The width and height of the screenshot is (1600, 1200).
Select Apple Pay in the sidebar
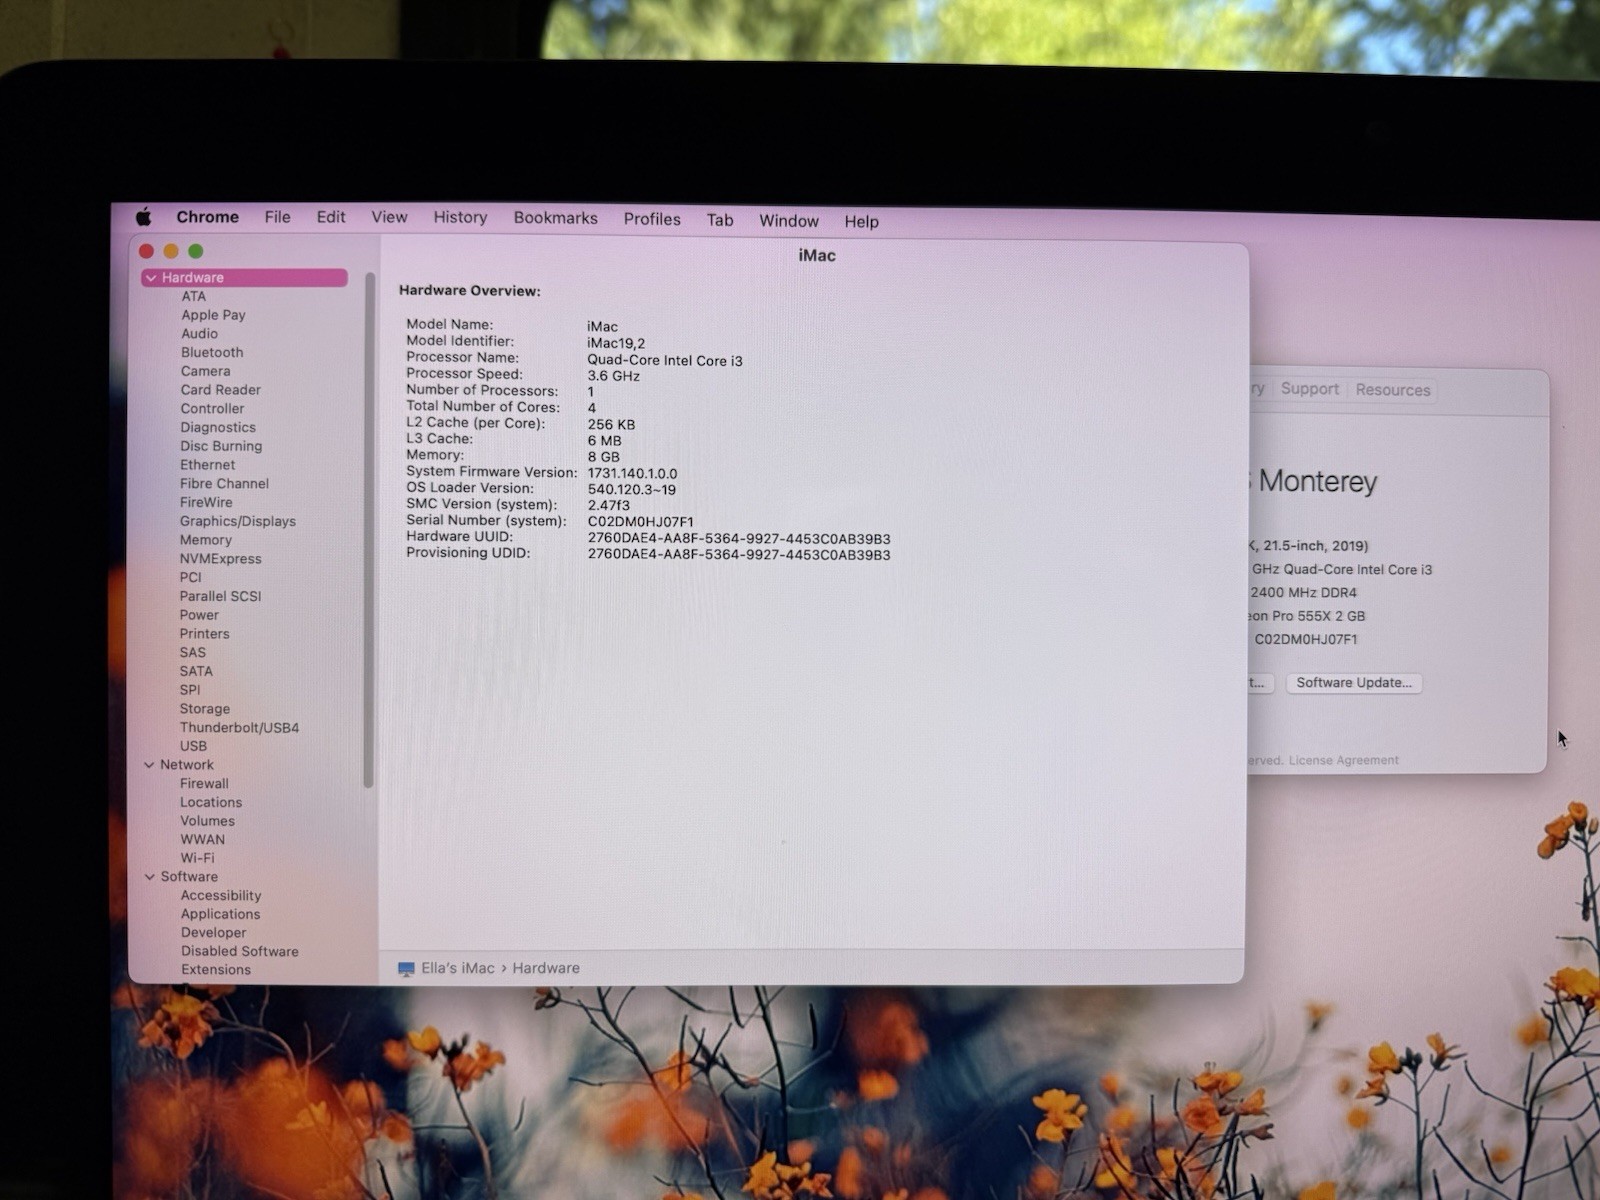[213, 315]
